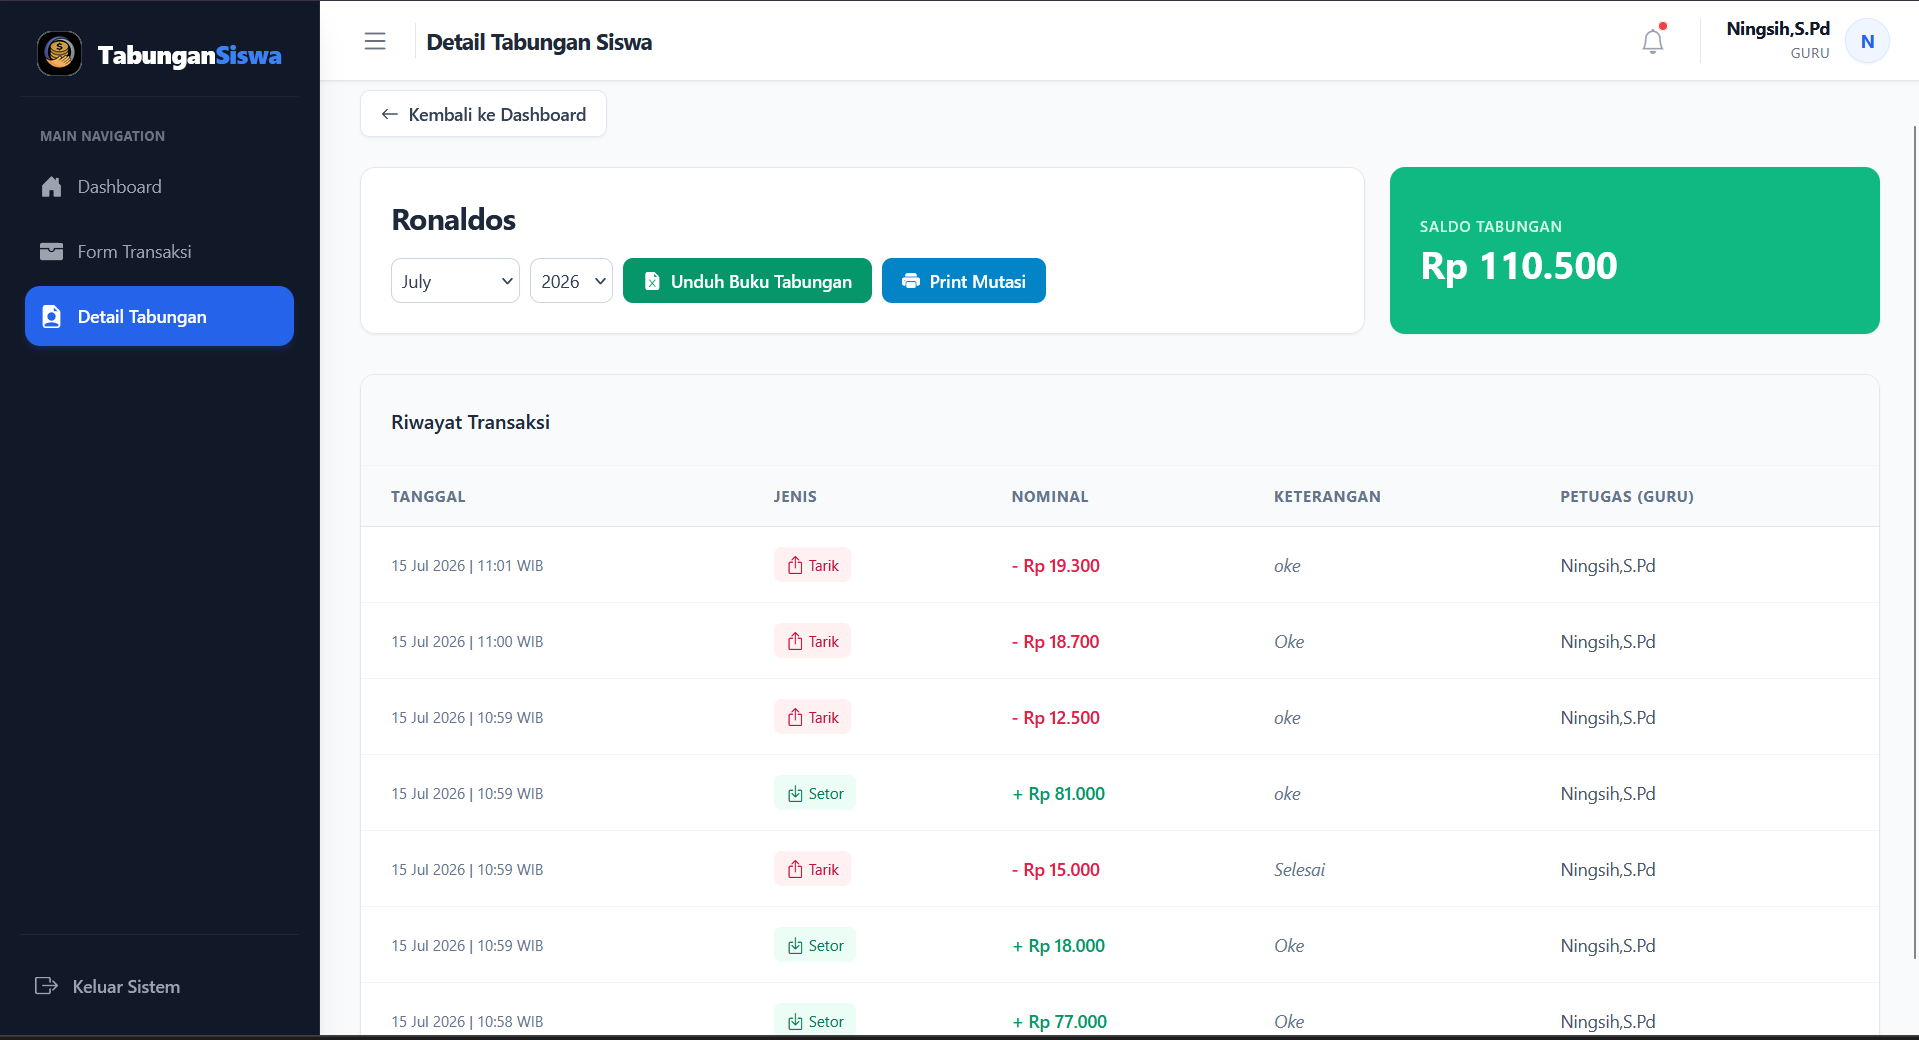This screenshot has height=1040, width=1919.
Task: Click the TabunganSiswa logo icon
Action: tap(59, 53)
